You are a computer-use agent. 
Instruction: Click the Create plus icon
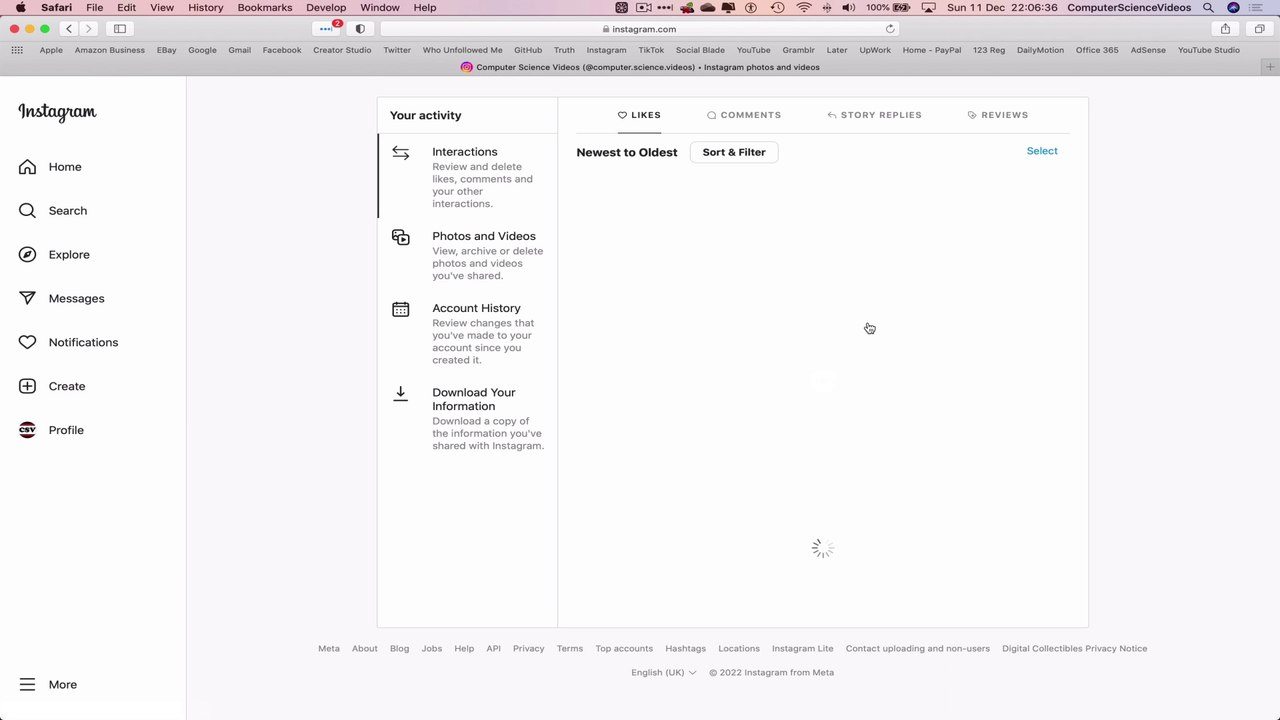pos(27,386)
